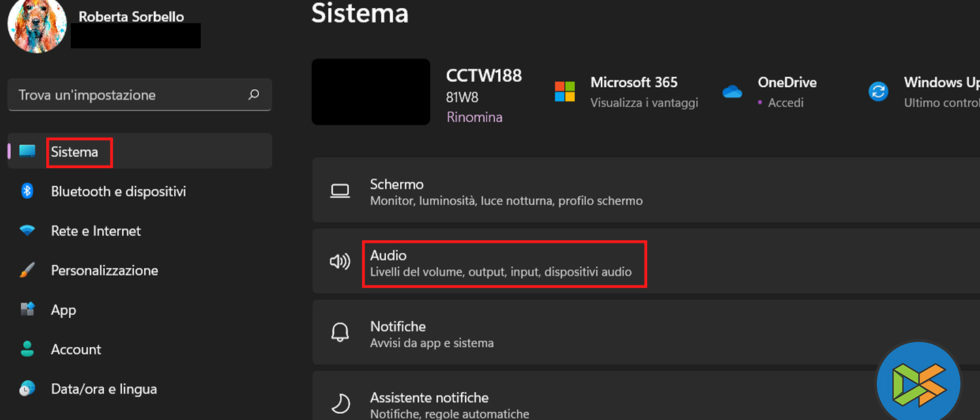Click the OneDrive cloud icon

pyautogui.click(x=732, y=92)
